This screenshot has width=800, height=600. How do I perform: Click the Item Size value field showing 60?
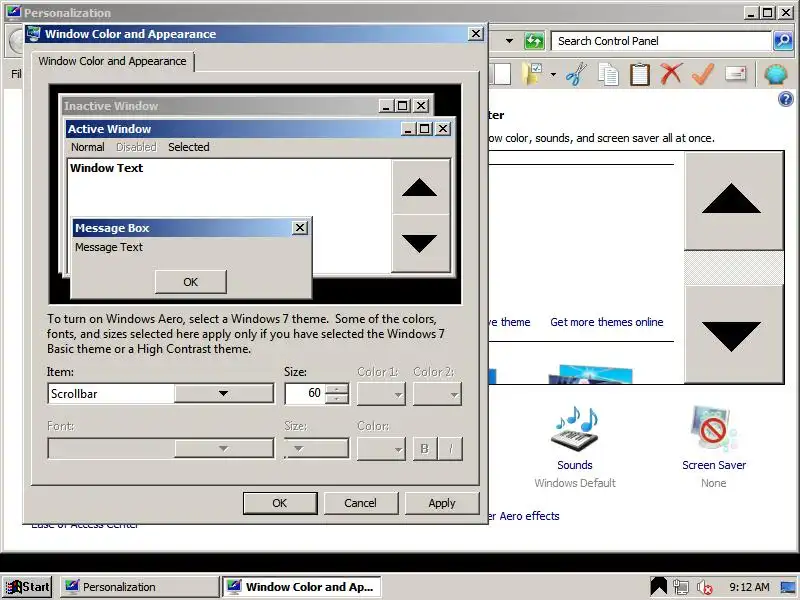tap(305, 393)
